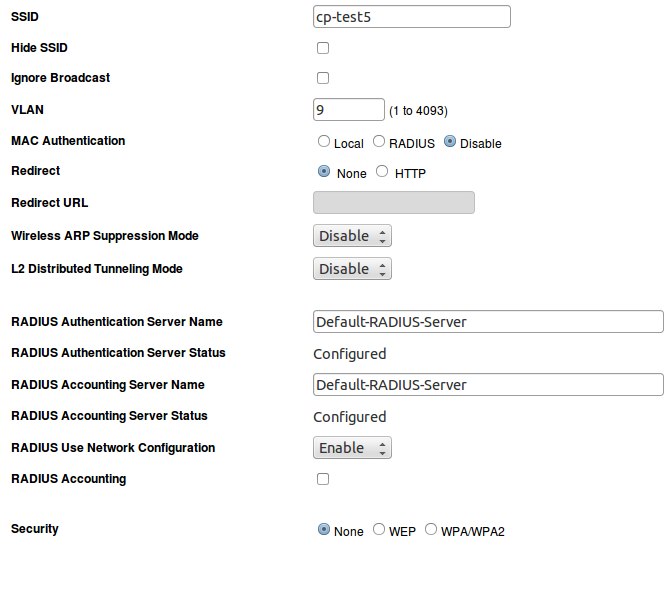Select WPA/WPA2 security option
The height and width of the screenshot is (591, 669).
point(431,530)
